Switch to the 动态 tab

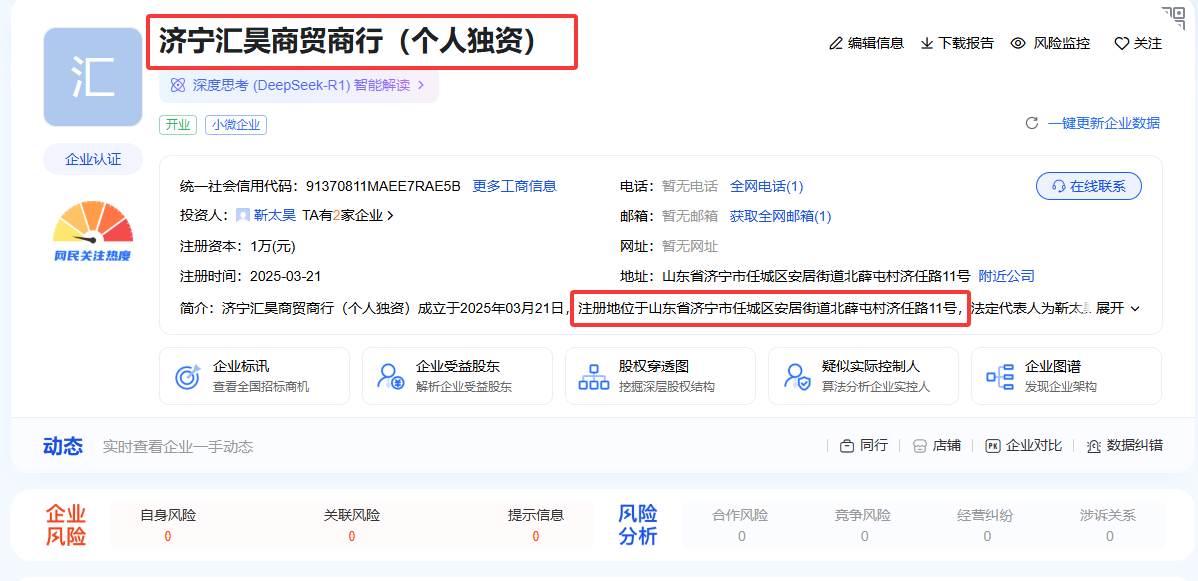[x=63, y=446]
